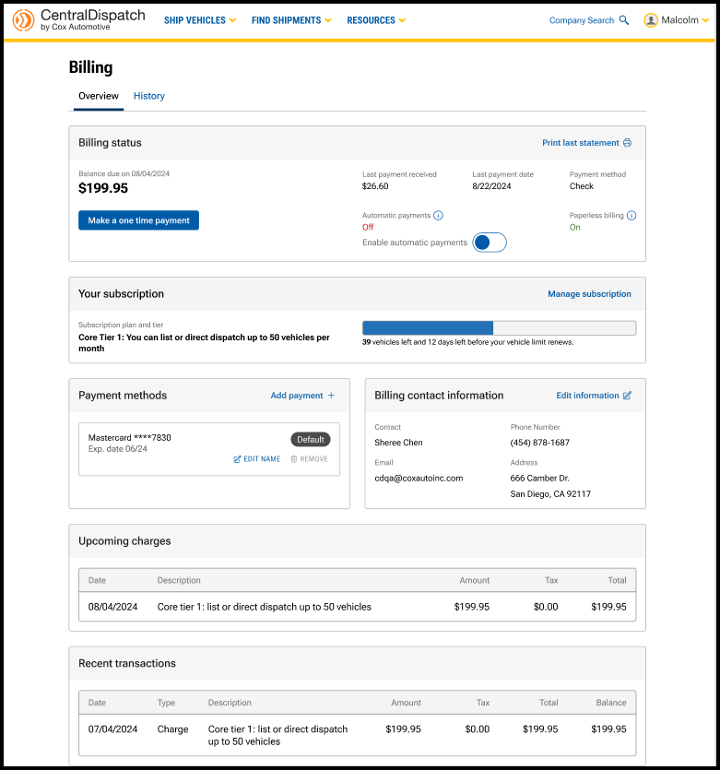Click the vehicle limit usage progress bar
Image resolution: width=720 pixels, height=770 pixels.
point(498,328)
